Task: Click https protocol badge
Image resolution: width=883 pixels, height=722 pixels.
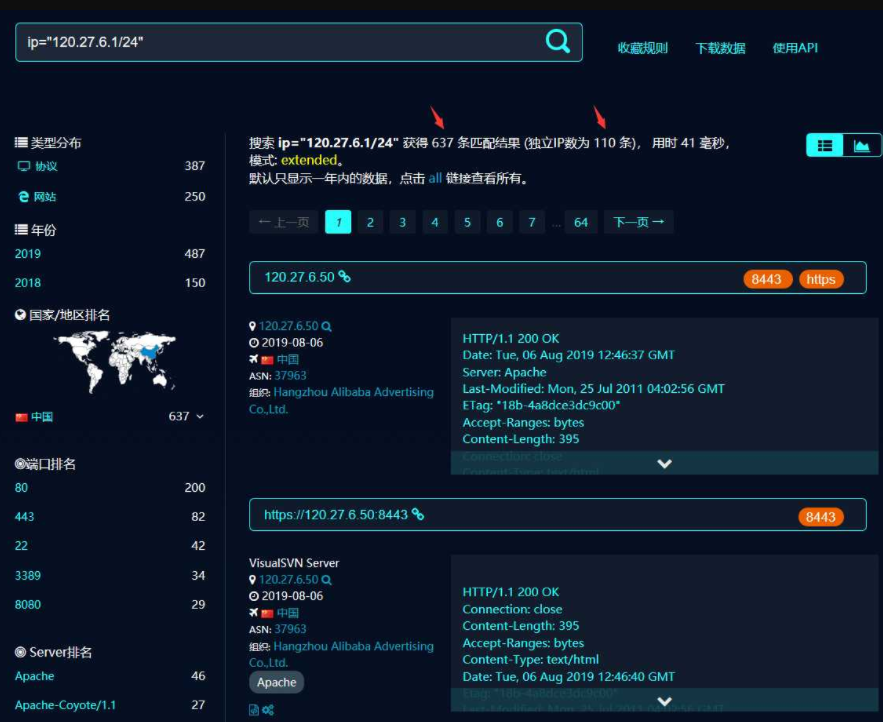Action: tap(820, 279)
